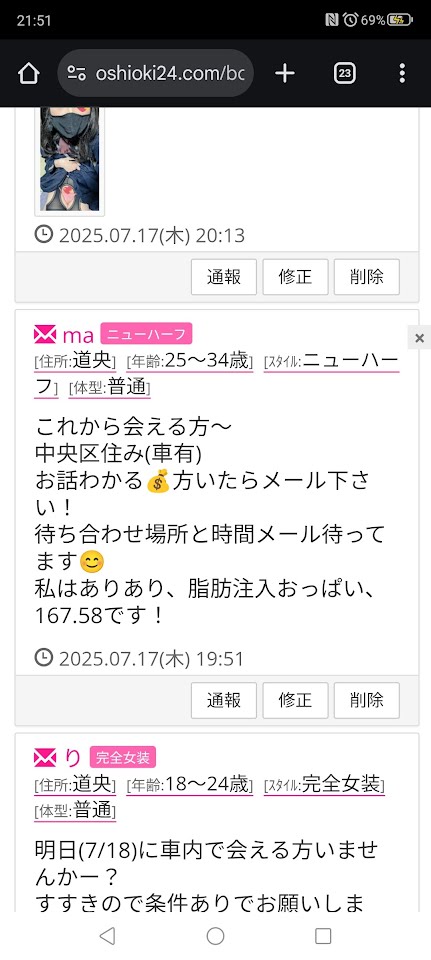431x960 pixels.
Task: Open the tab switcher showing 23
Action: point(345,73)
